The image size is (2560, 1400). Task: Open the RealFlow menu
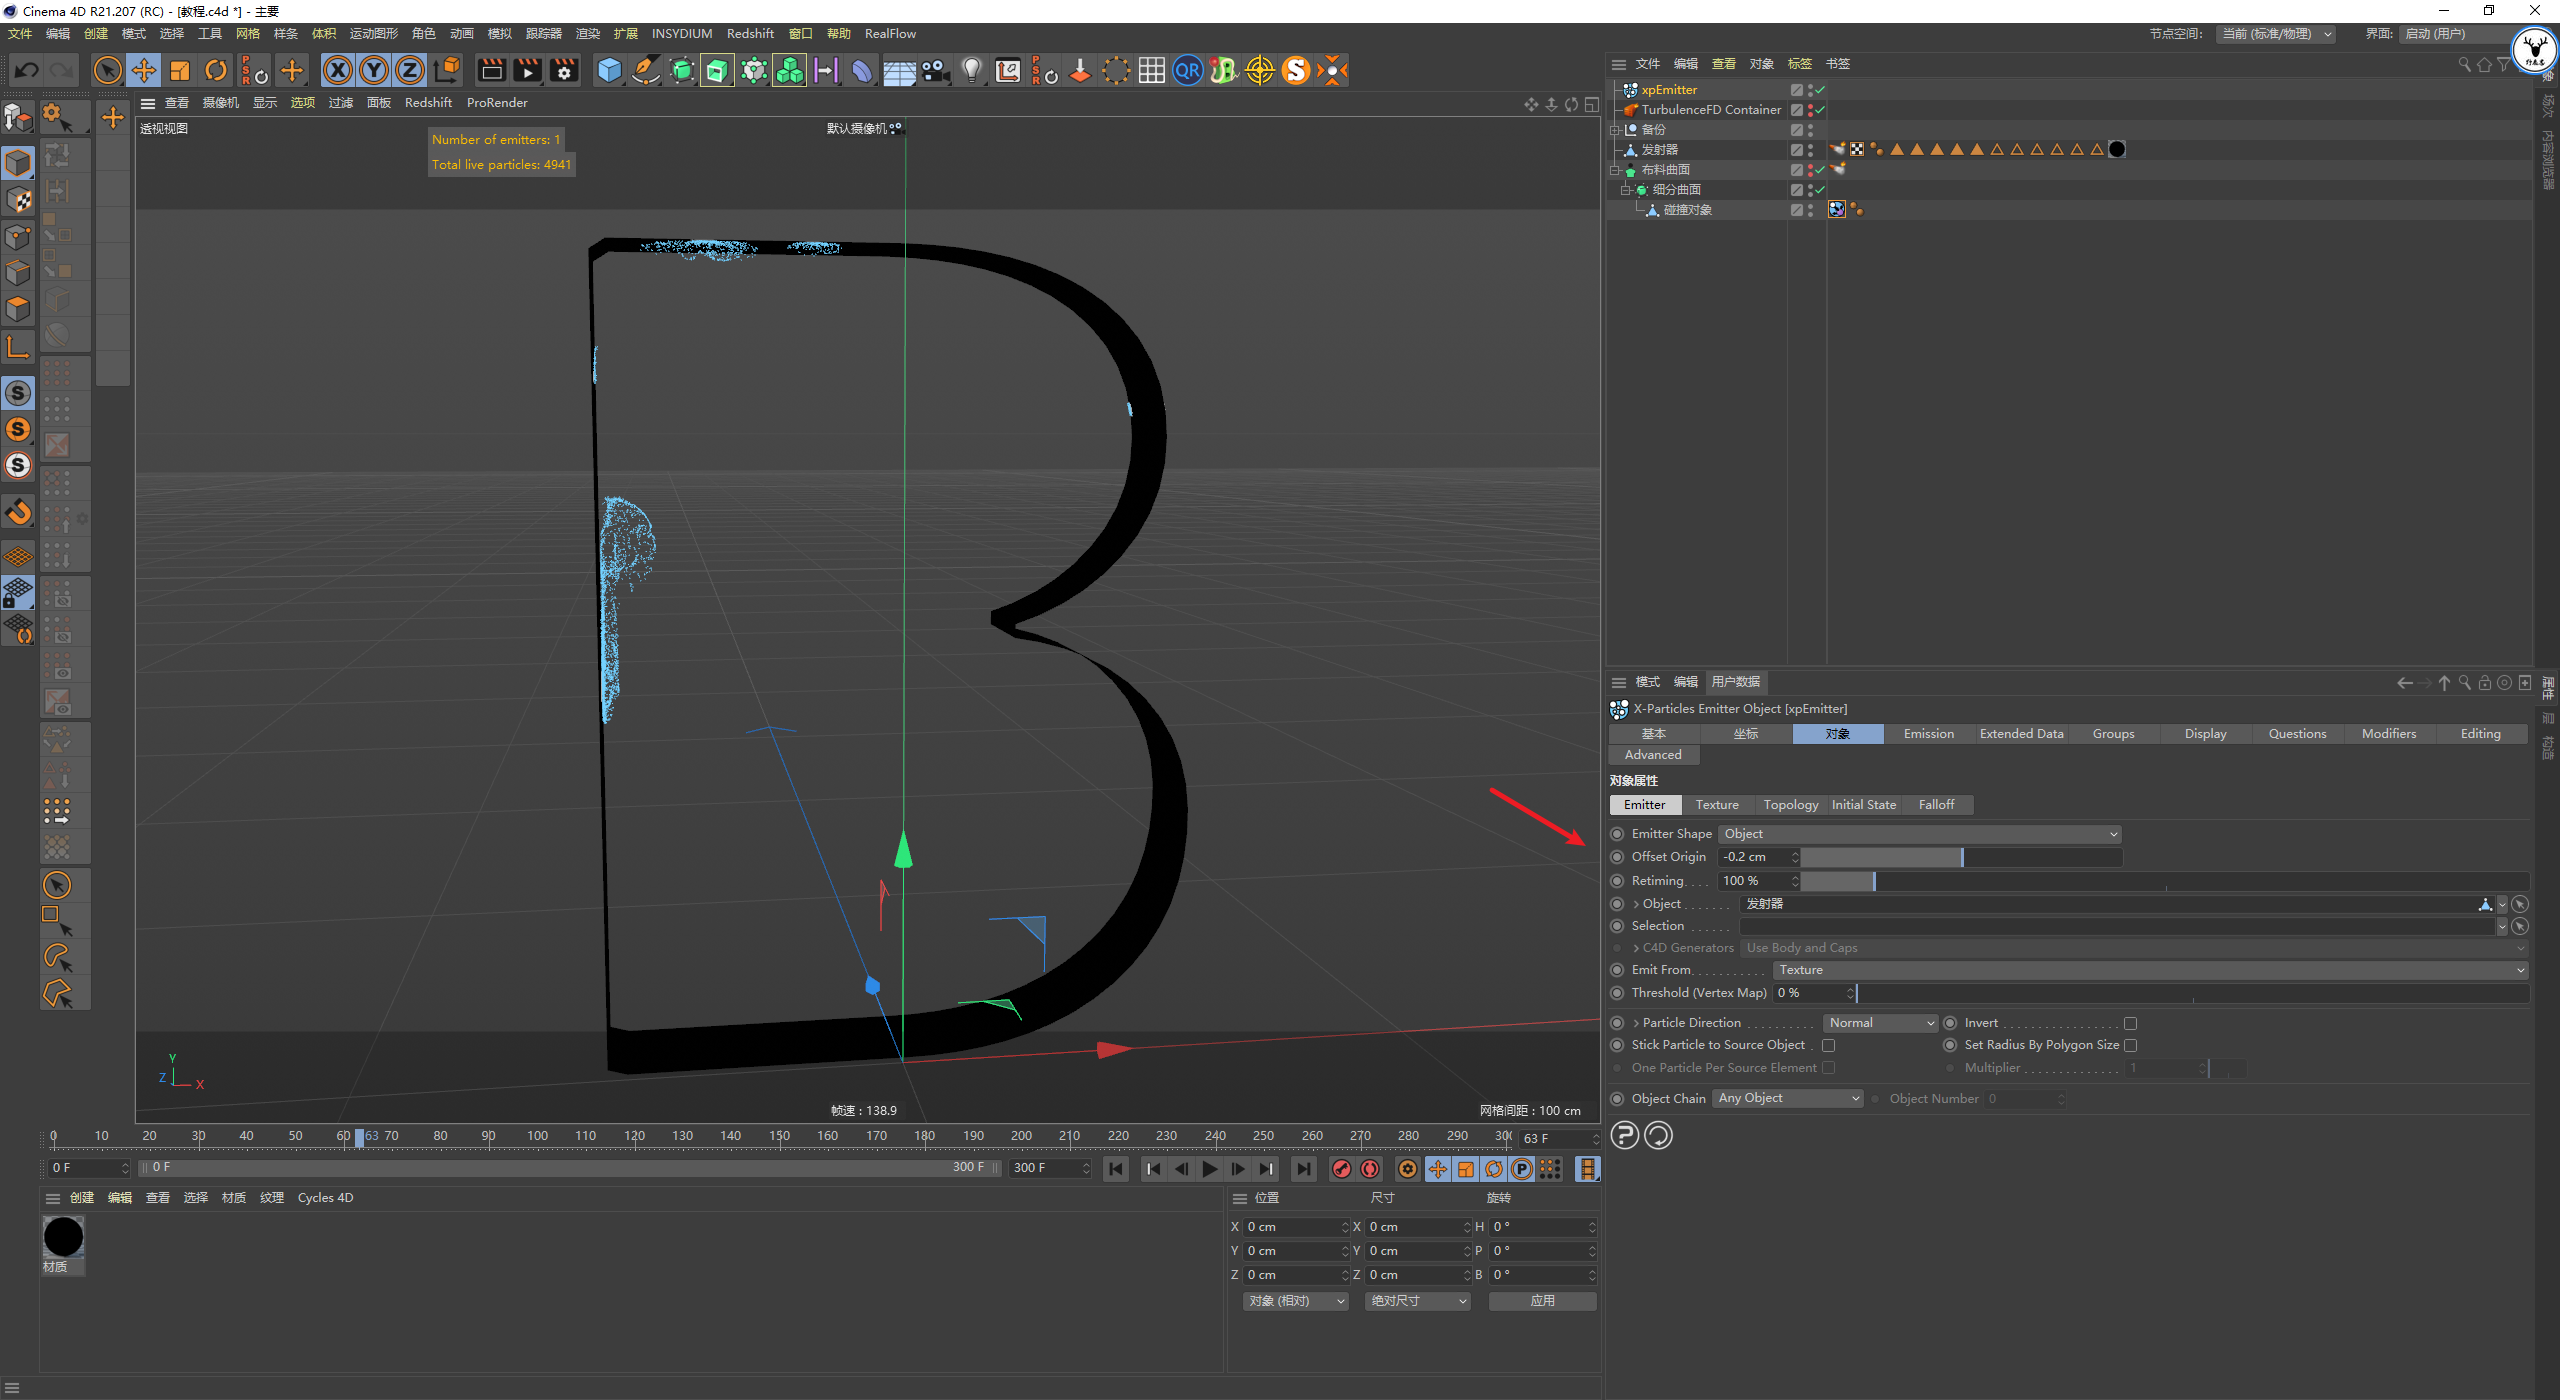tap(889, 34)
